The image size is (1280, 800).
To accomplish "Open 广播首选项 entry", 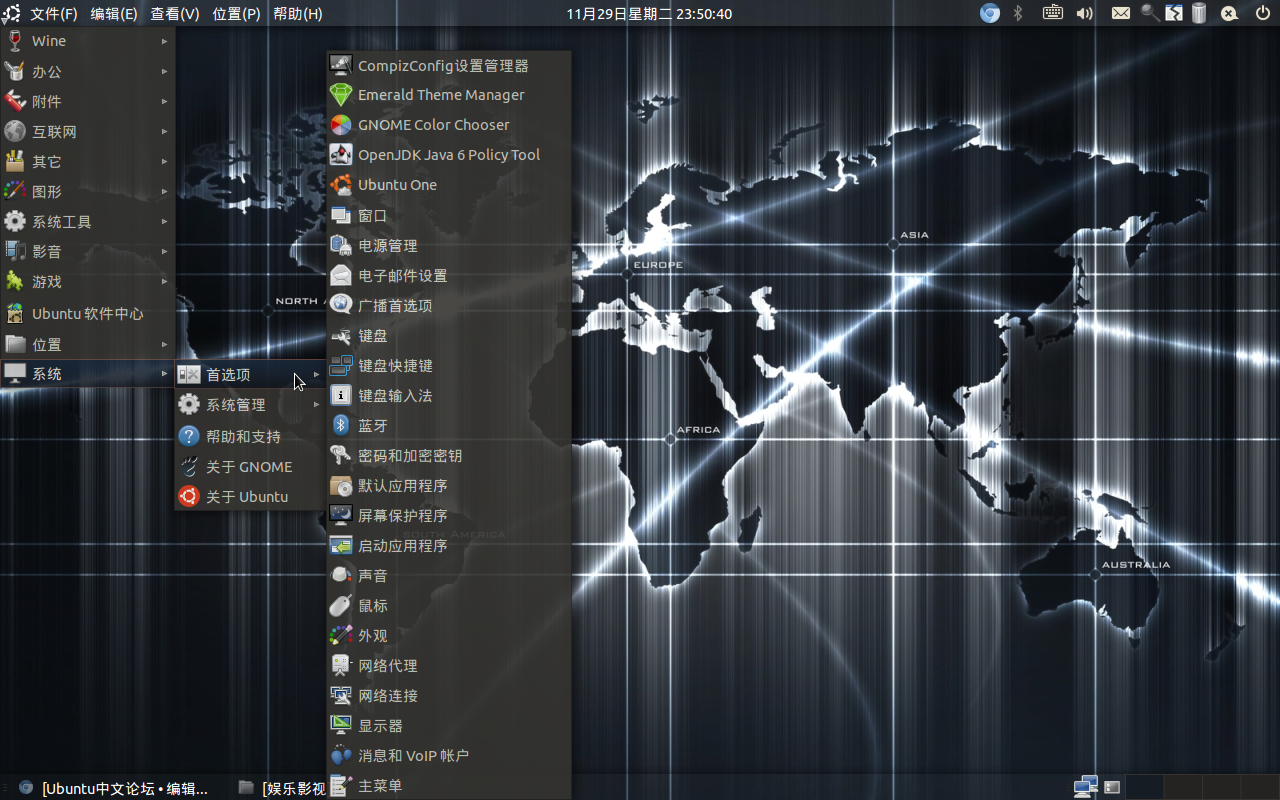I will click(449, 305).
